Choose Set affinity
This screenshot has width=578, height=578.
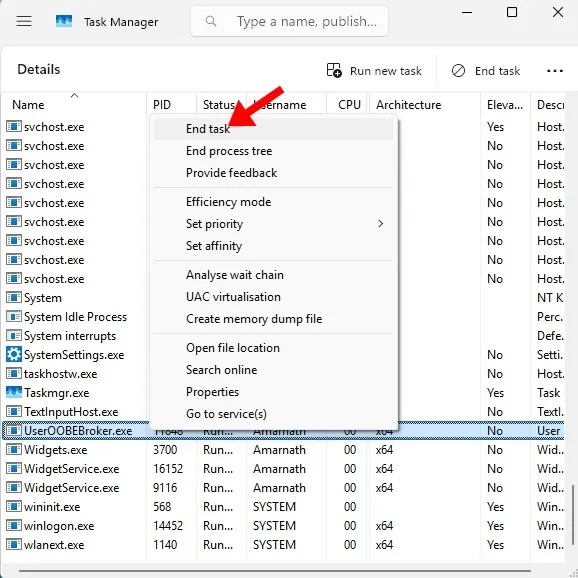[274, 246]
